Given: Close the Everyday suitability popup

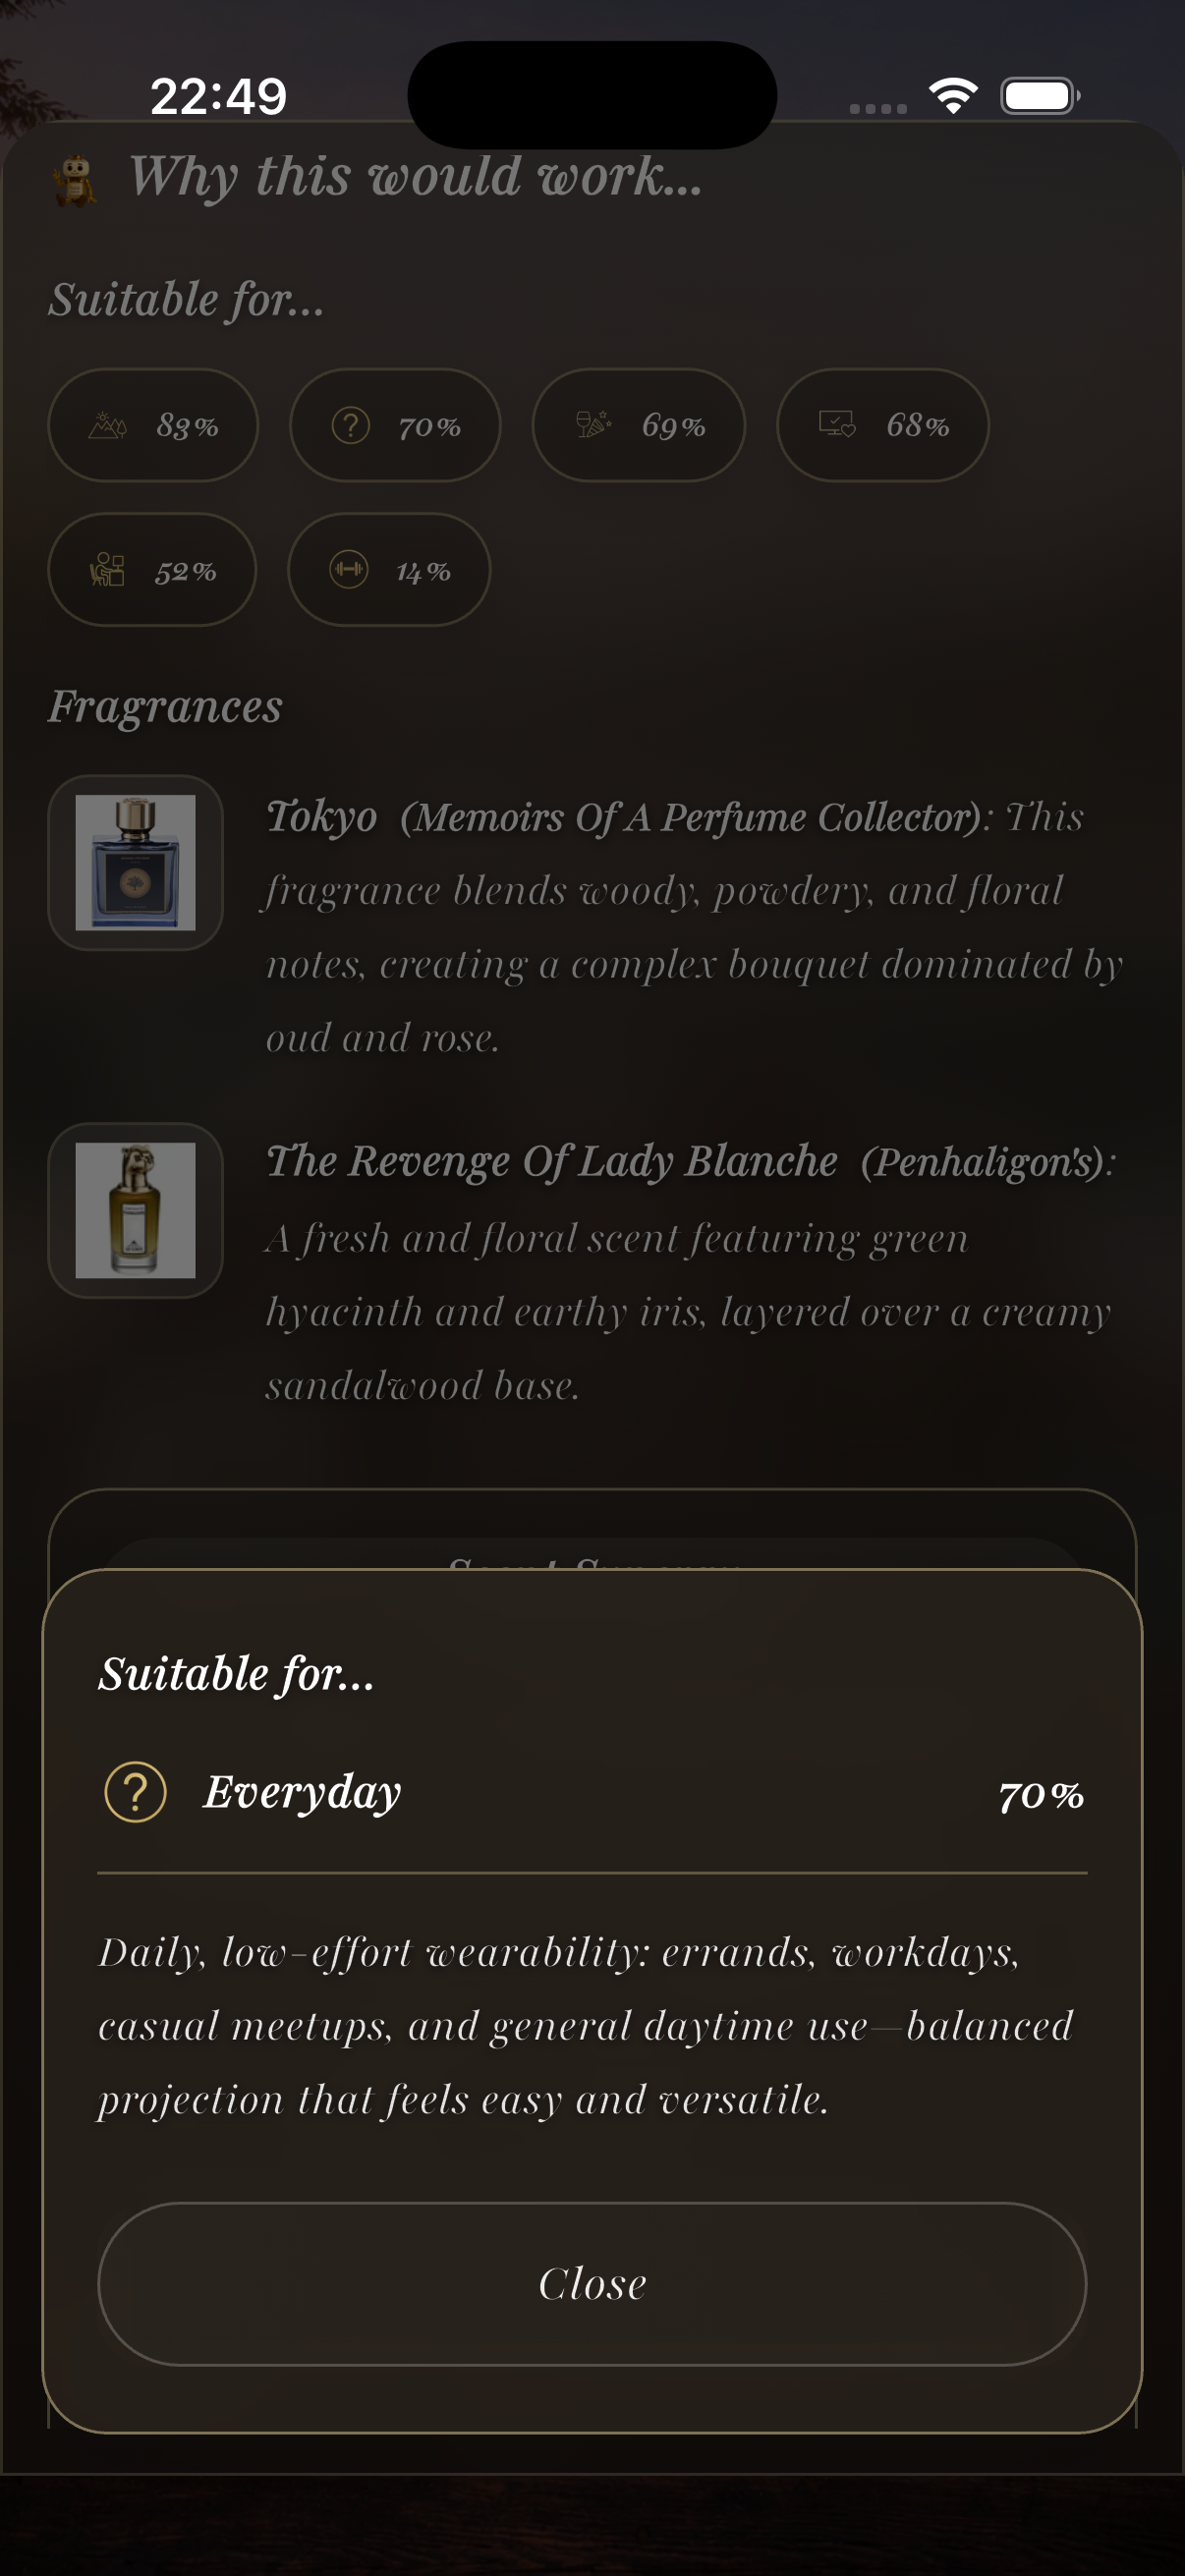Looking at the screenshot, I should tap(592, 2283).
